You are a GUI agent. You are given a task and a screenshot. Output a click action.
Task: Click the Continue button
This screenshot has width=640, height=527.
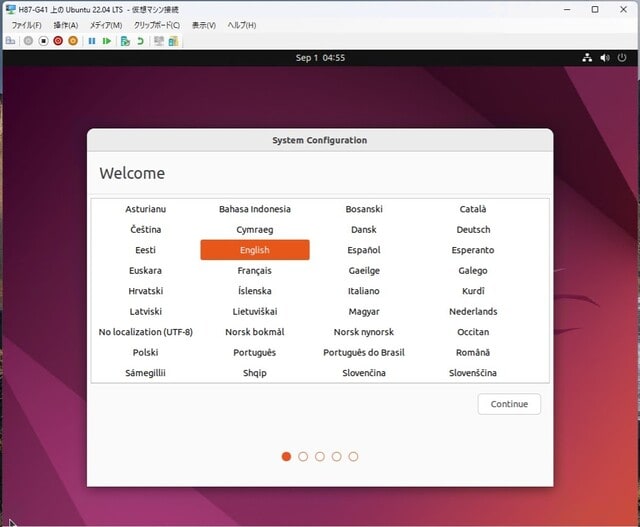509,404
